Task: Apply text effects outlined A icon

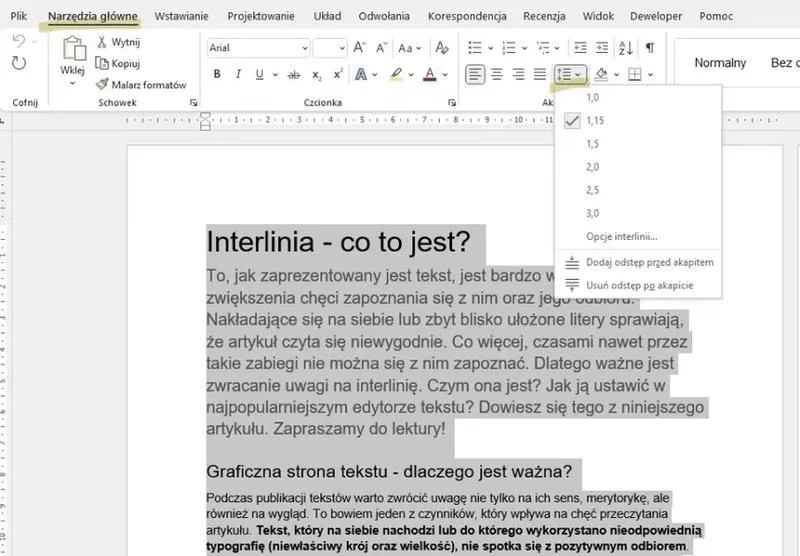Action: pos(361,74)
